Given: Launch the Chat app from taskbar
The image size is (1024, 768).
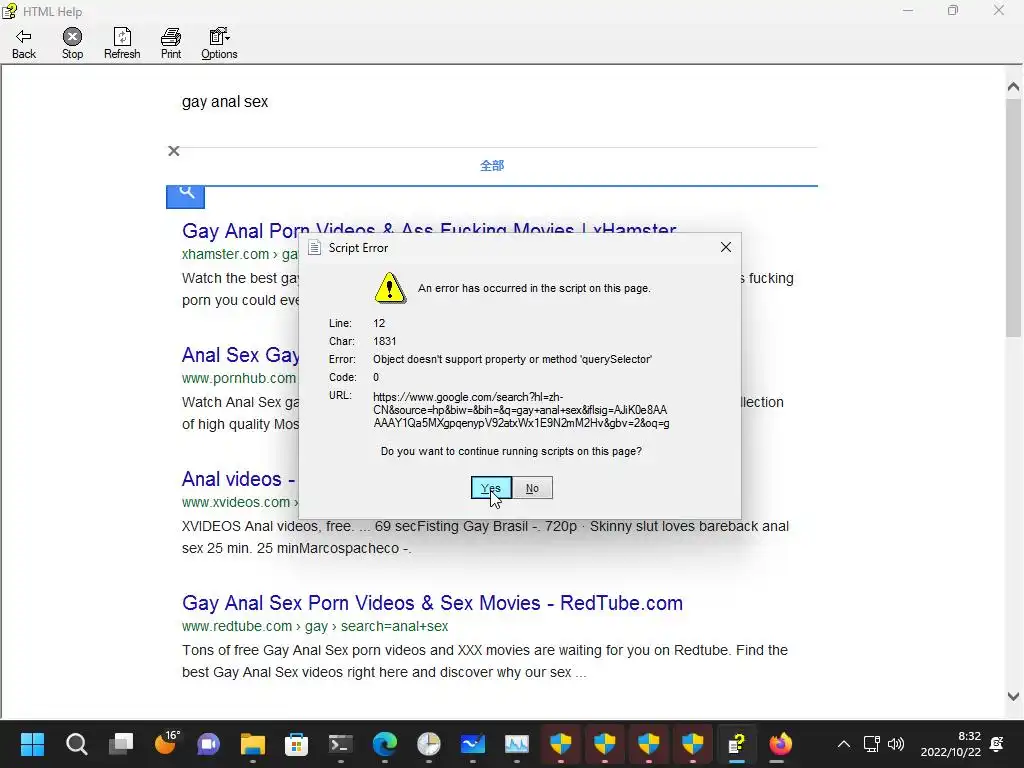Looking at the screenshot, I should click(209, 744).
